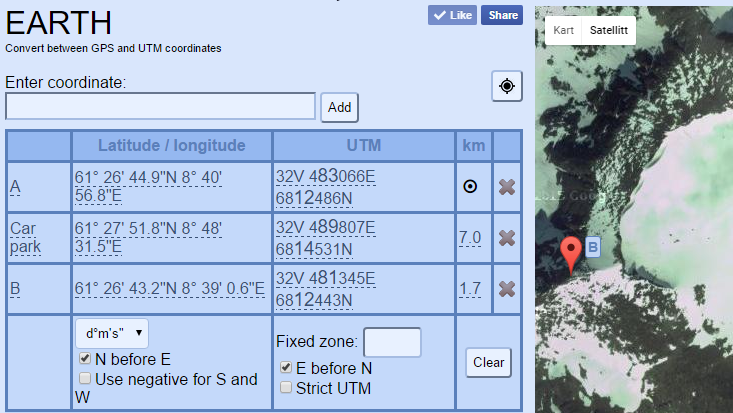
Task: Focus the Enter coordinate input field
Action: coord(160,106)
